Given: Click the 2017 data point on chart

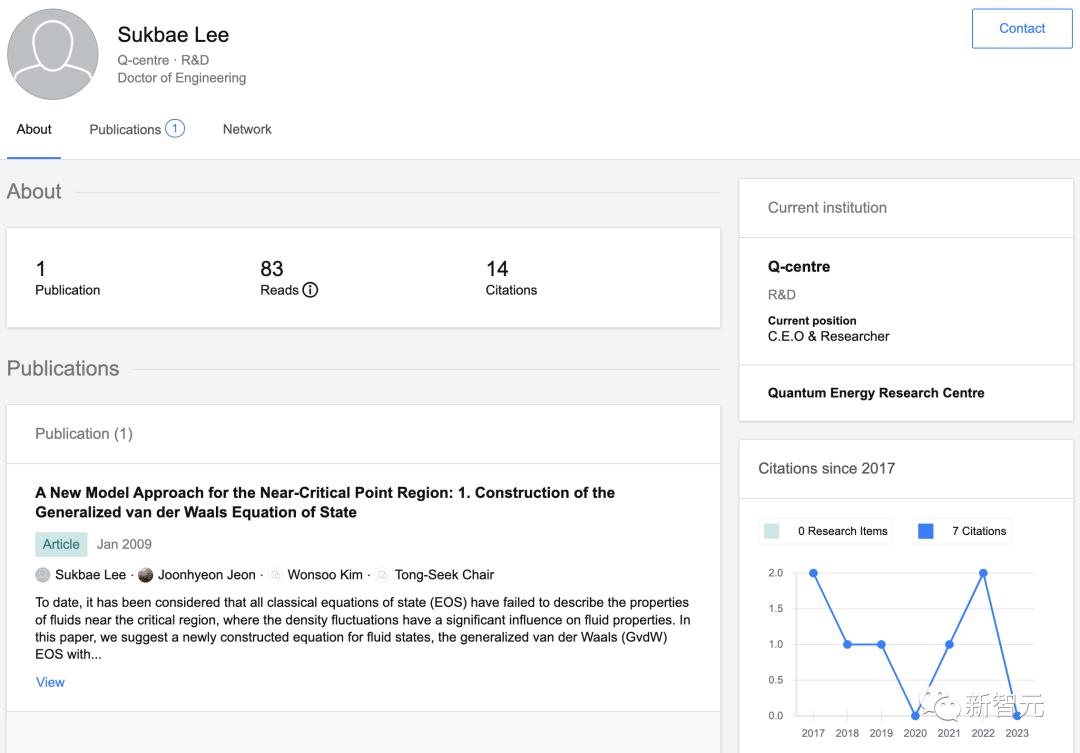Looking at the screenshot, I should pyautogui.click(x=813, y=573).
